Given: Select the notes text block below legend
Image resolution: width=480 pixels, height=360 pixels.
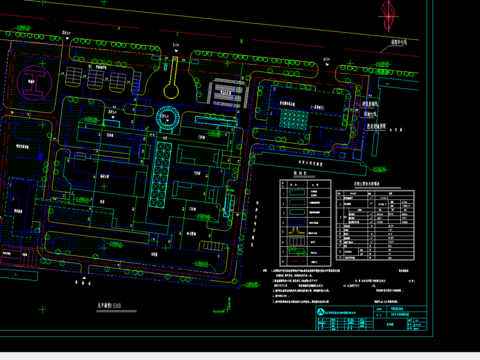Looking at the screenshot, I should (339, 286).
